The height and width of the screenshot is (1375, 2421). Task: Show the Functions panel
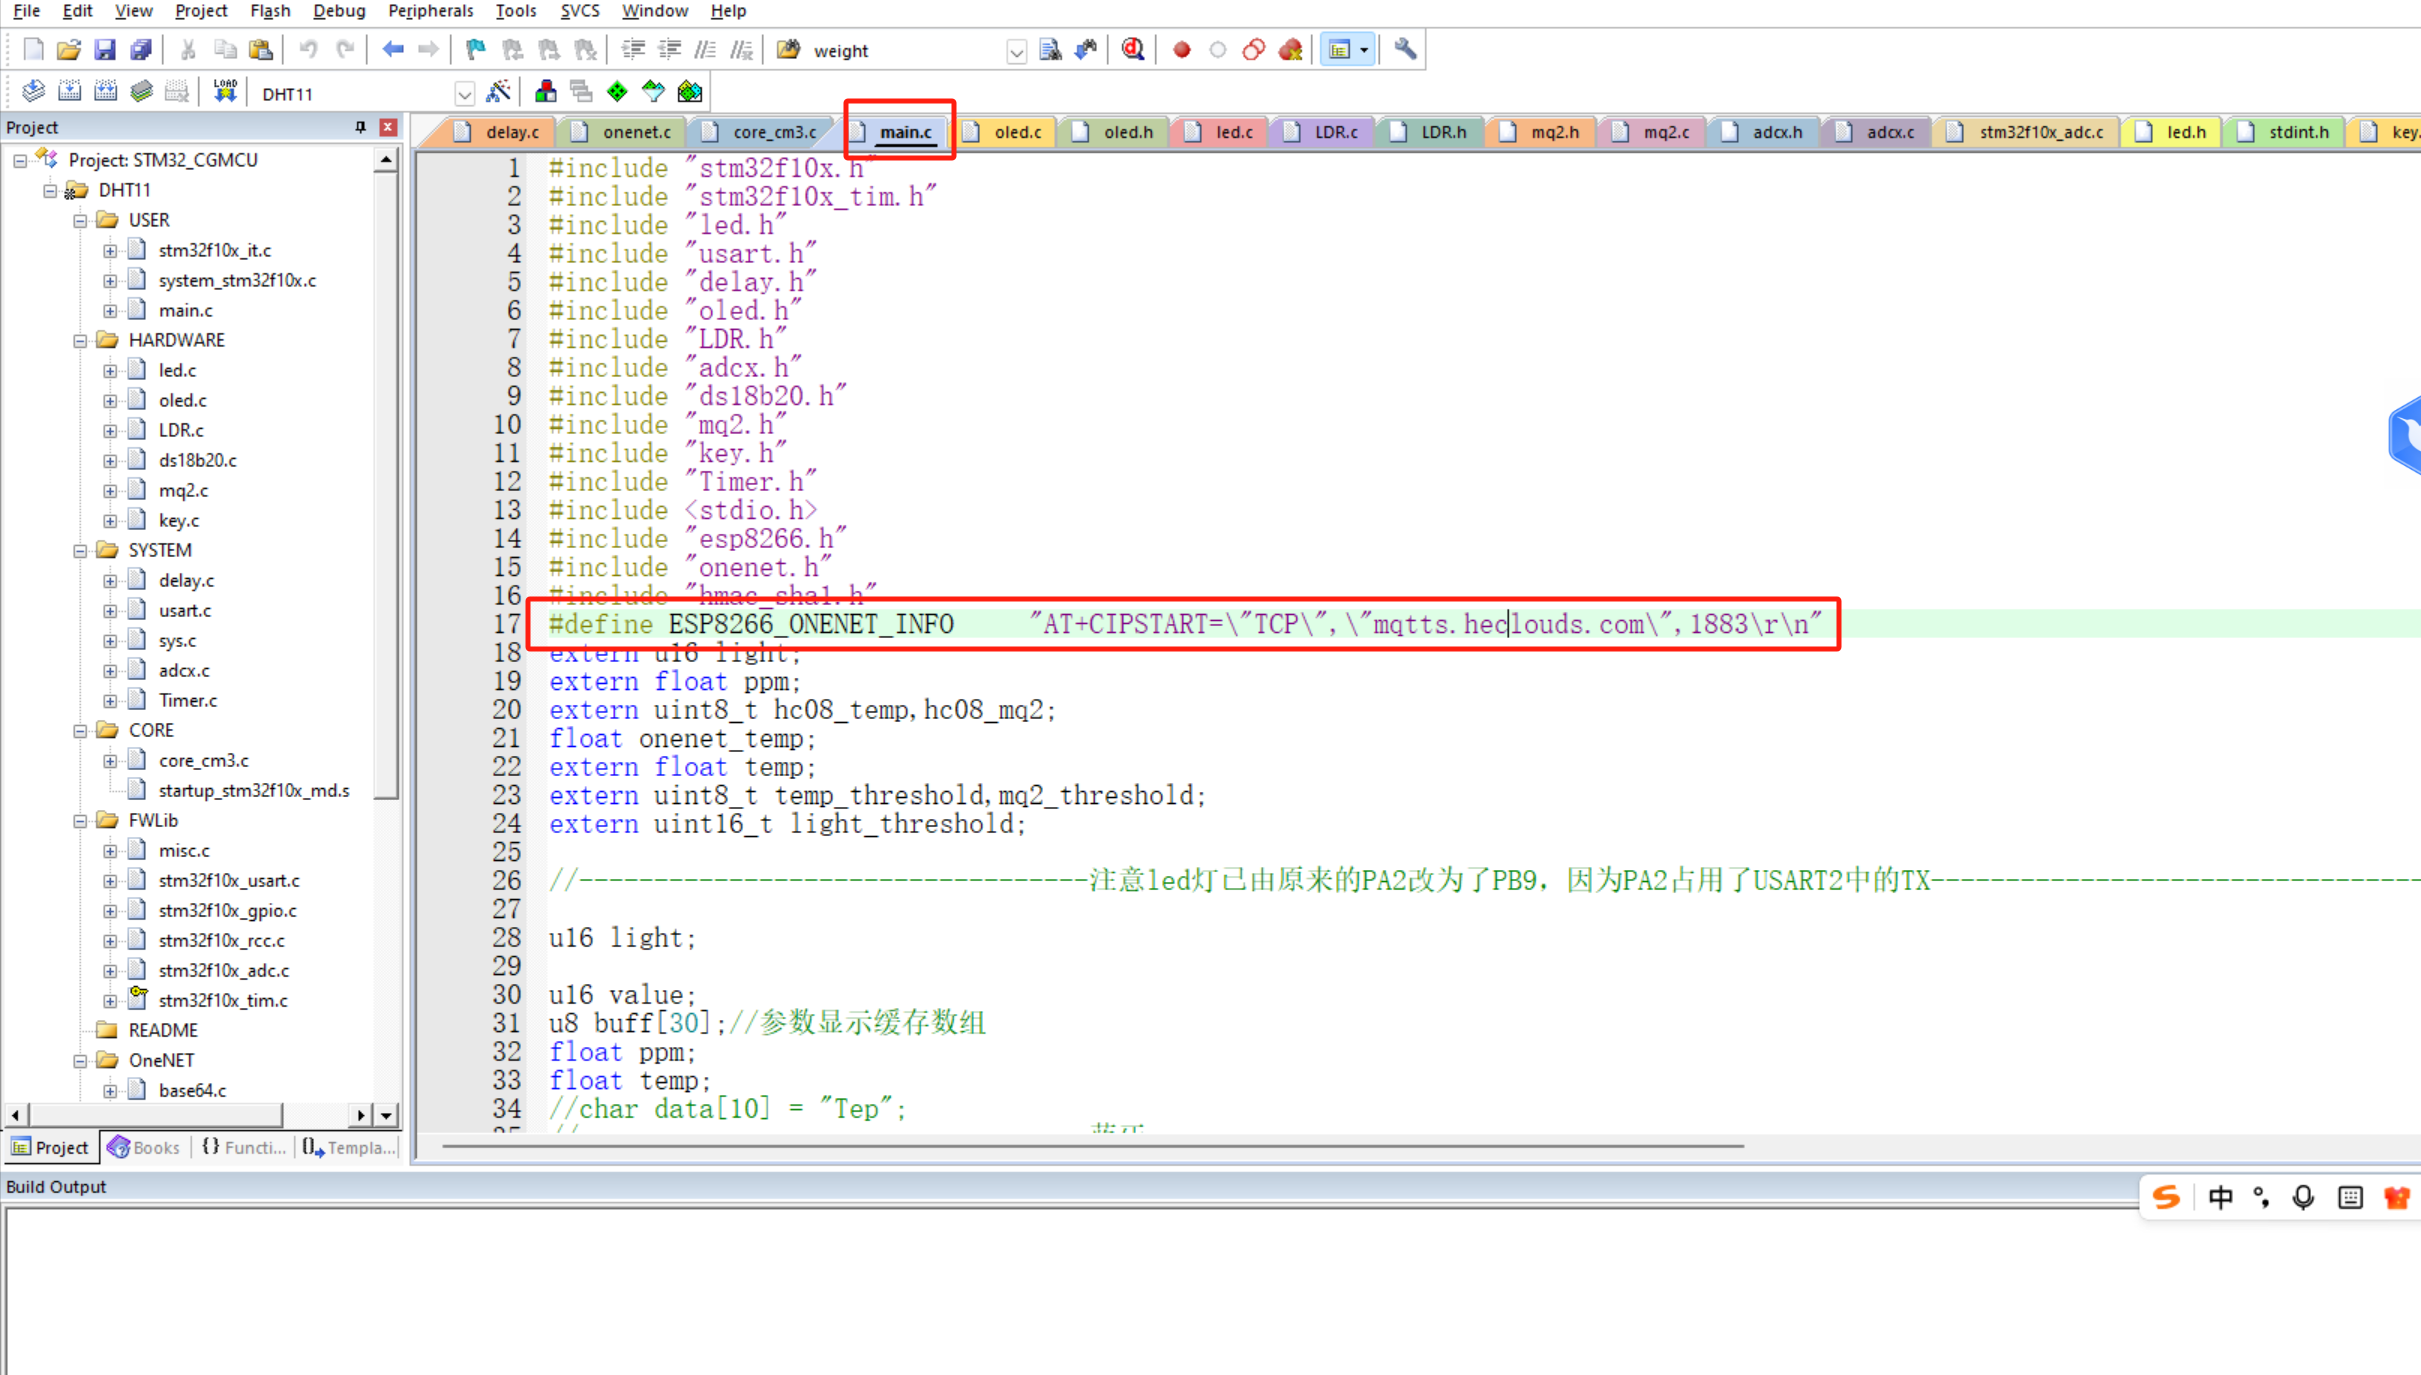241,1147
